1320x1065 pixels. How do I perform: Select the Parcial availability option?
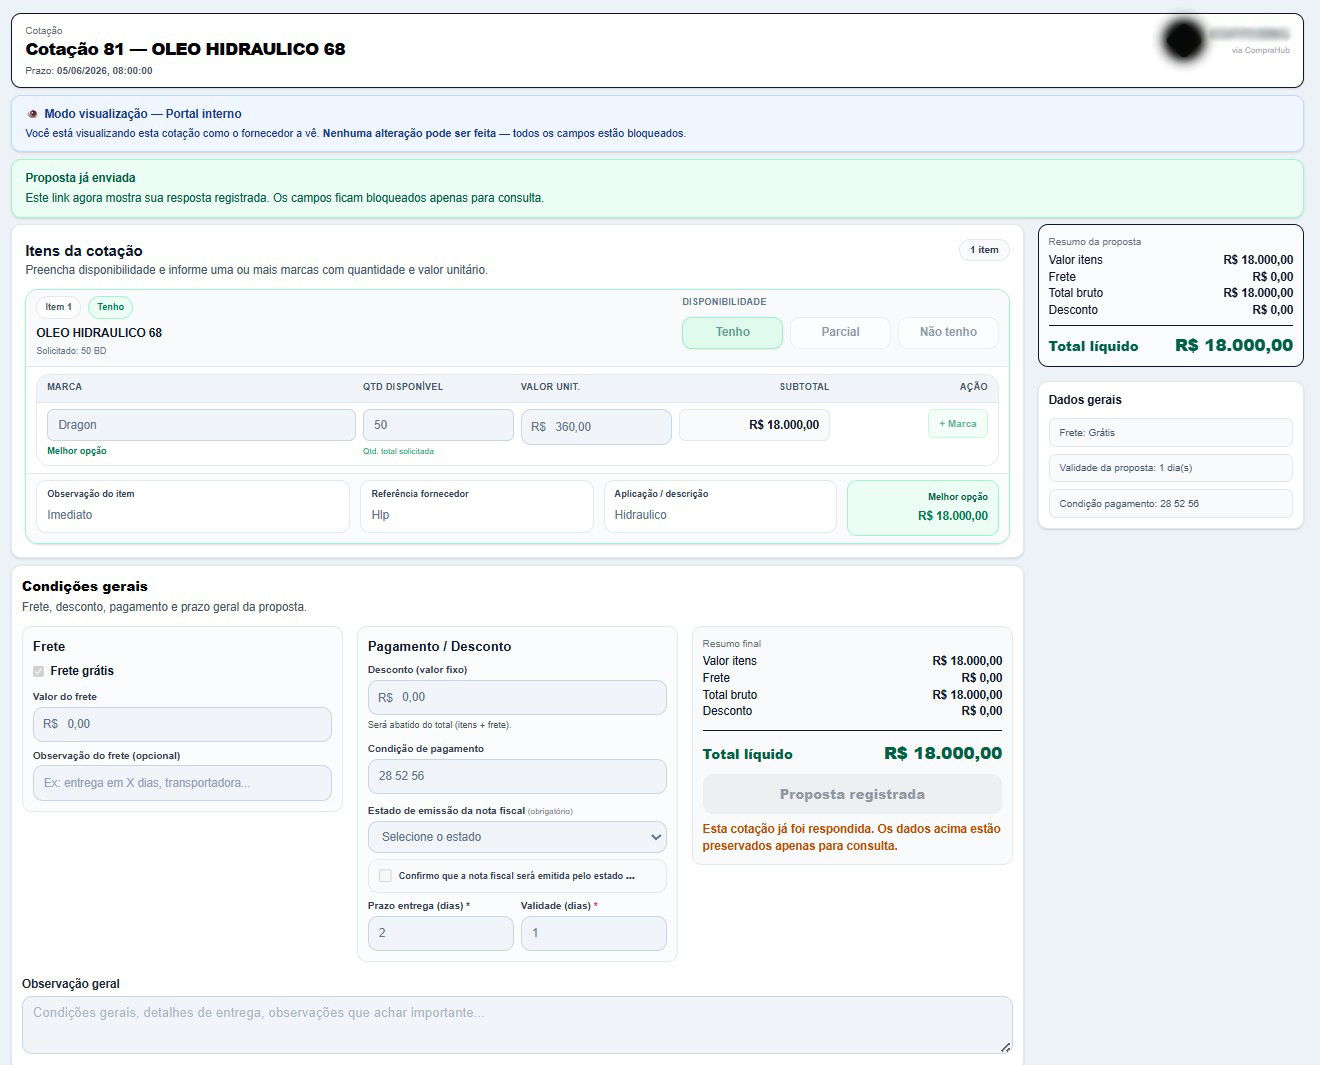[x=840, y=332]
